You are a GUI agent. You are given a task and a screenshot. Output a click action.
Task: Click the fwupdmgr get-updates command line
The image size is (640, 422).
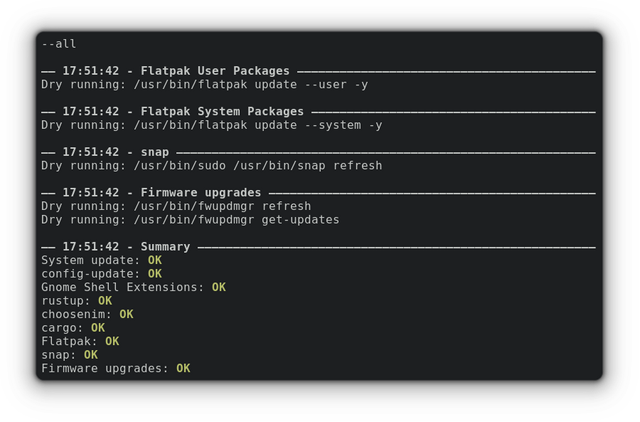(190, 219)
